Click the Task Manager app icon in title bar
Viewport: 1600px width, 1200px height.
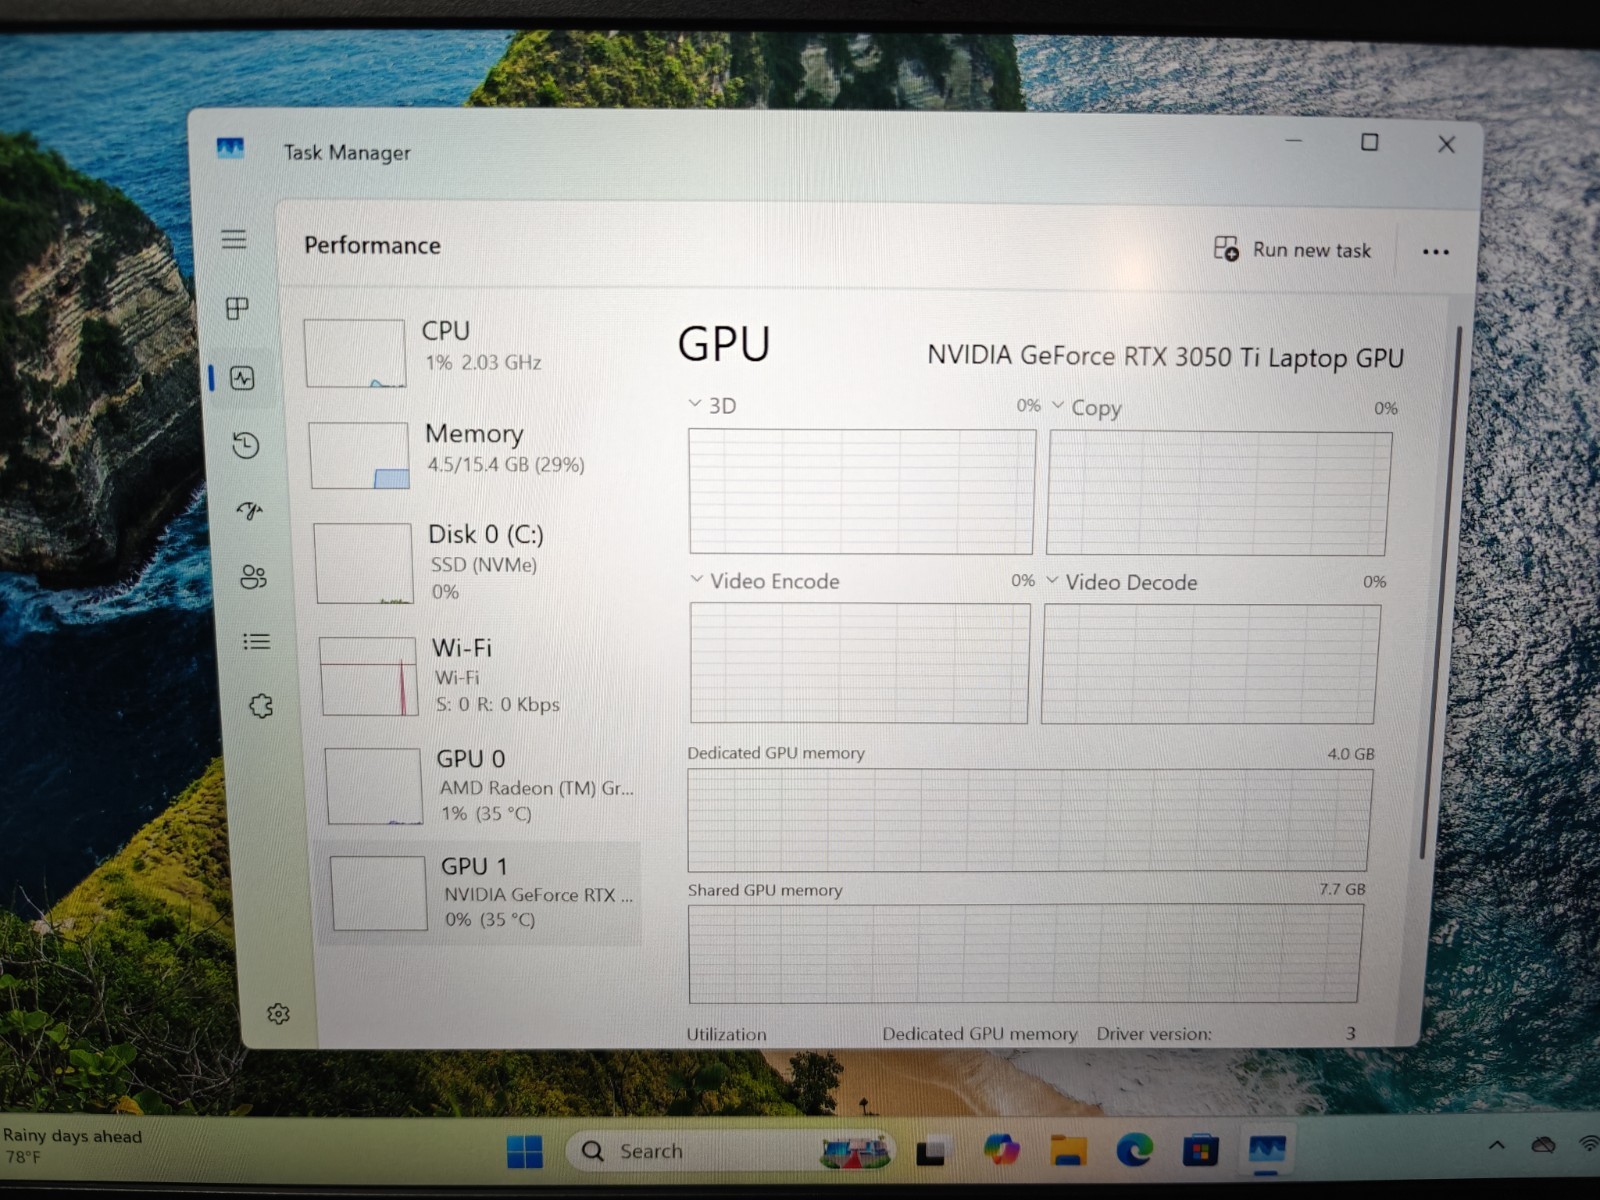coord(231,149)
